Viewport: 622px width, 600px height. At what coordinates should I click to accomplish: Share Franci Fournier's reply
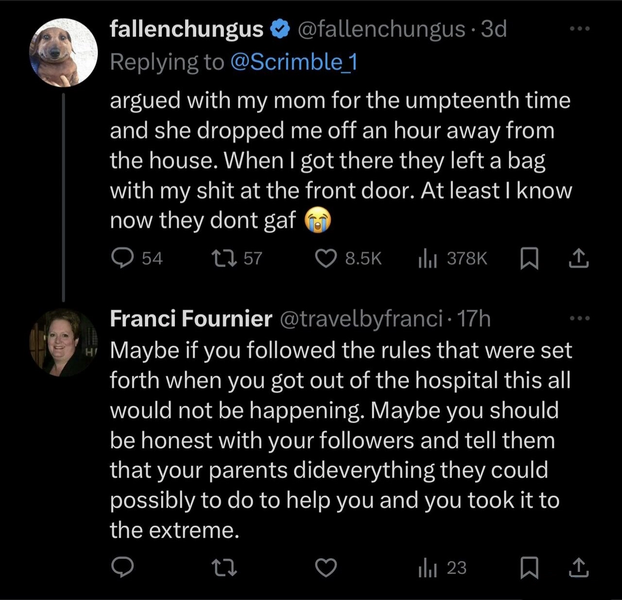(x=578, y=567)
